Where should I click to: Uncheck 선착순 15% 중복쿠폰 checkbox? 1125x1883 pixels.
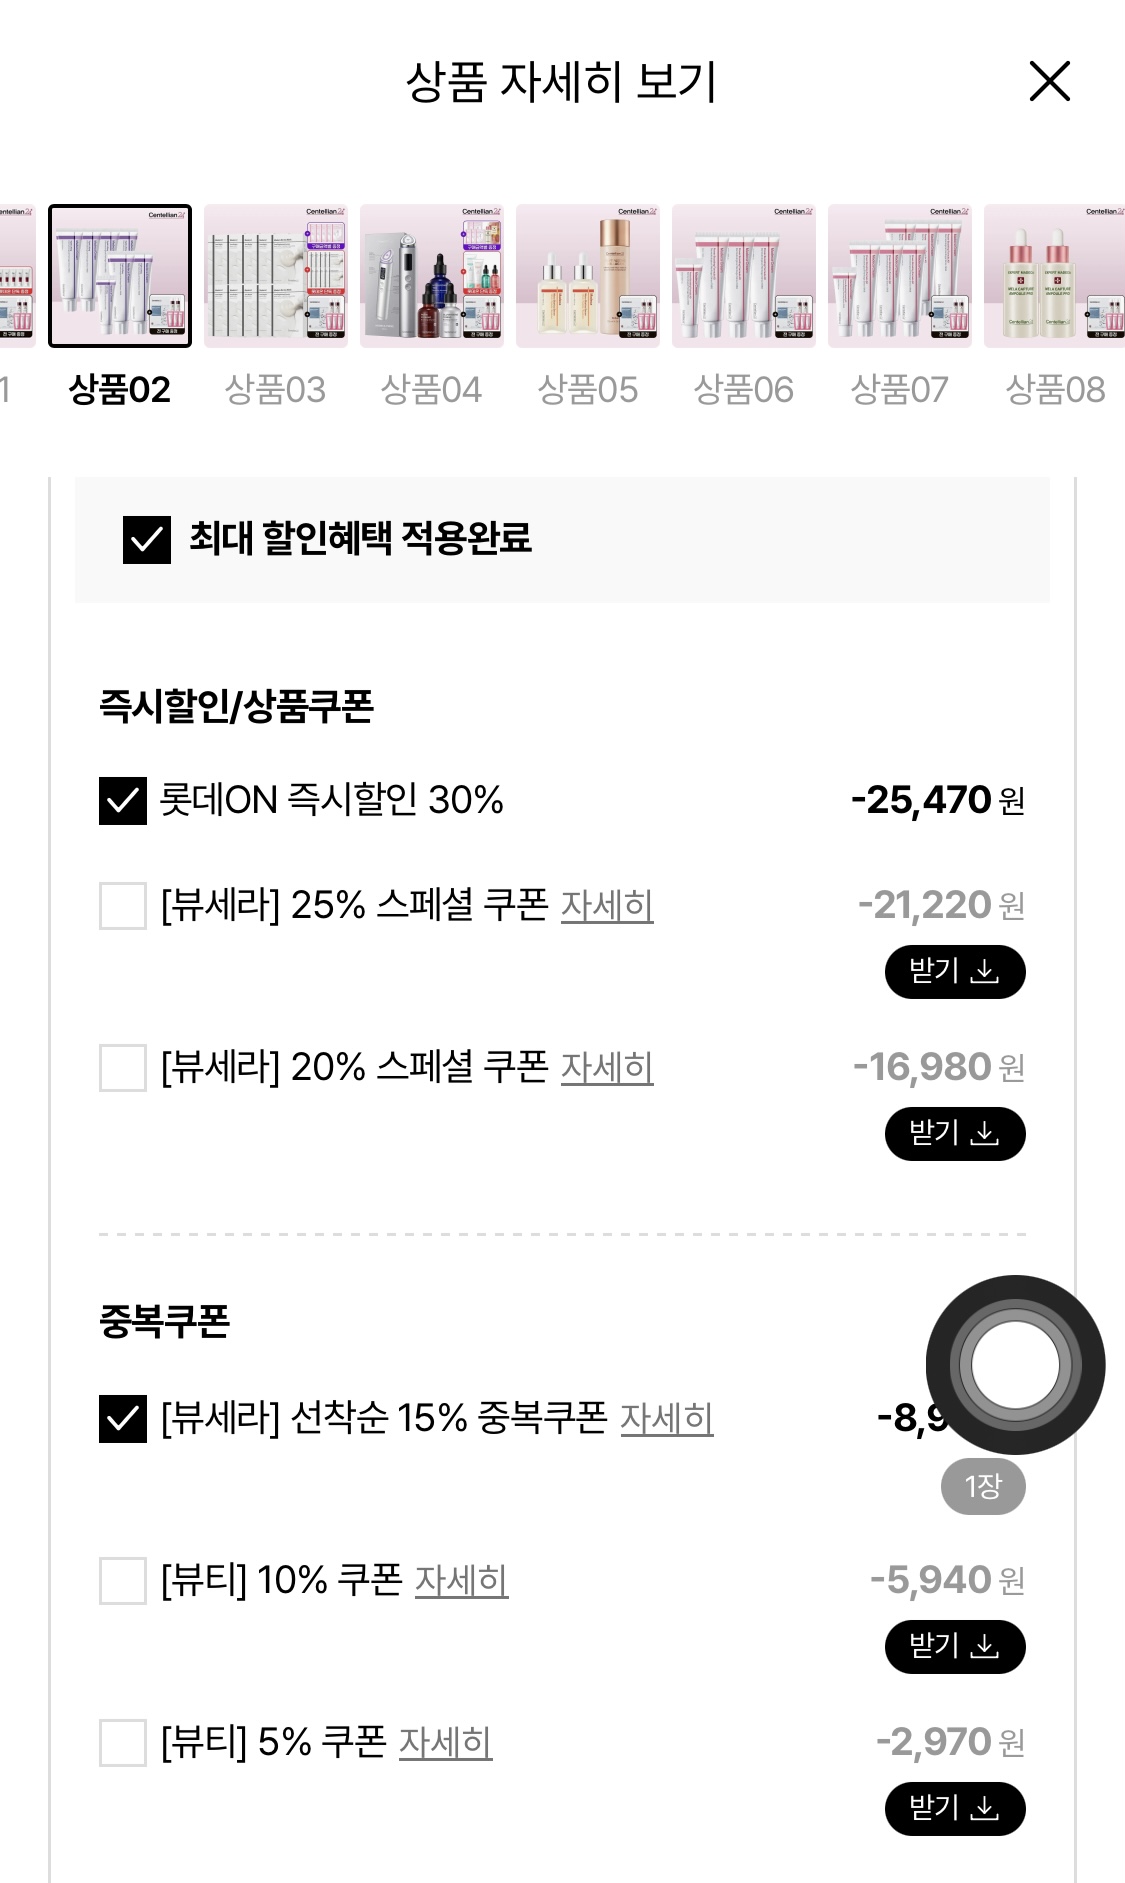tap(123, 1419)
